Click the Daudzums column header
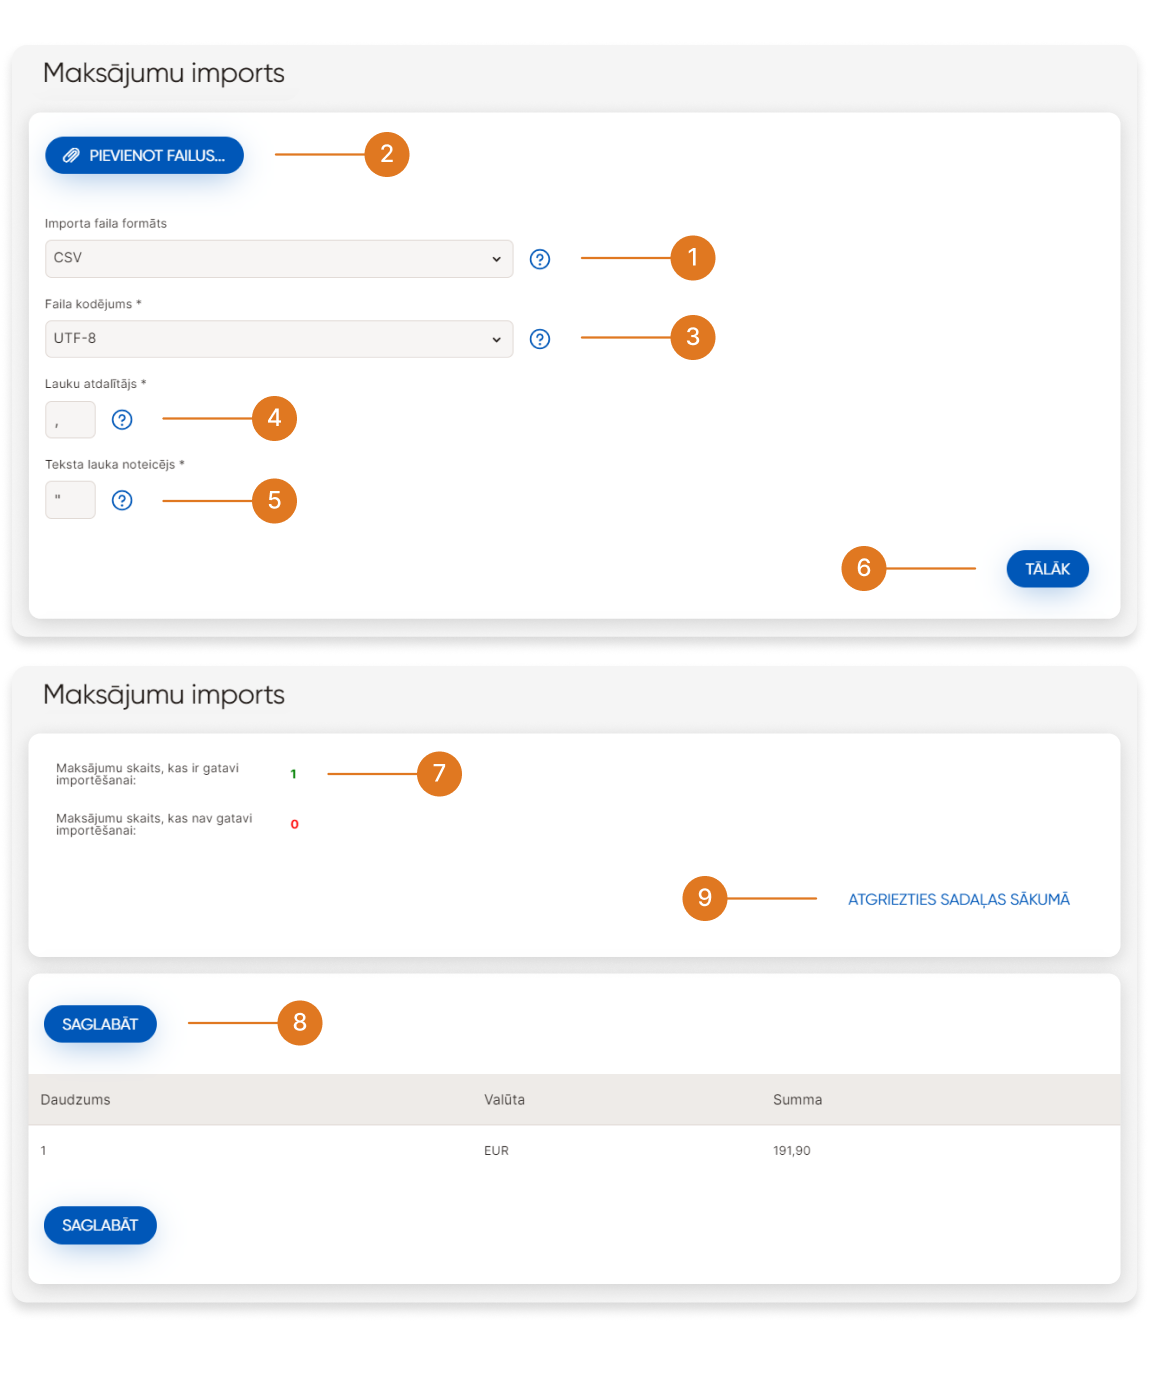The image size is (1149, 1393). click(x=76, y=1099)
